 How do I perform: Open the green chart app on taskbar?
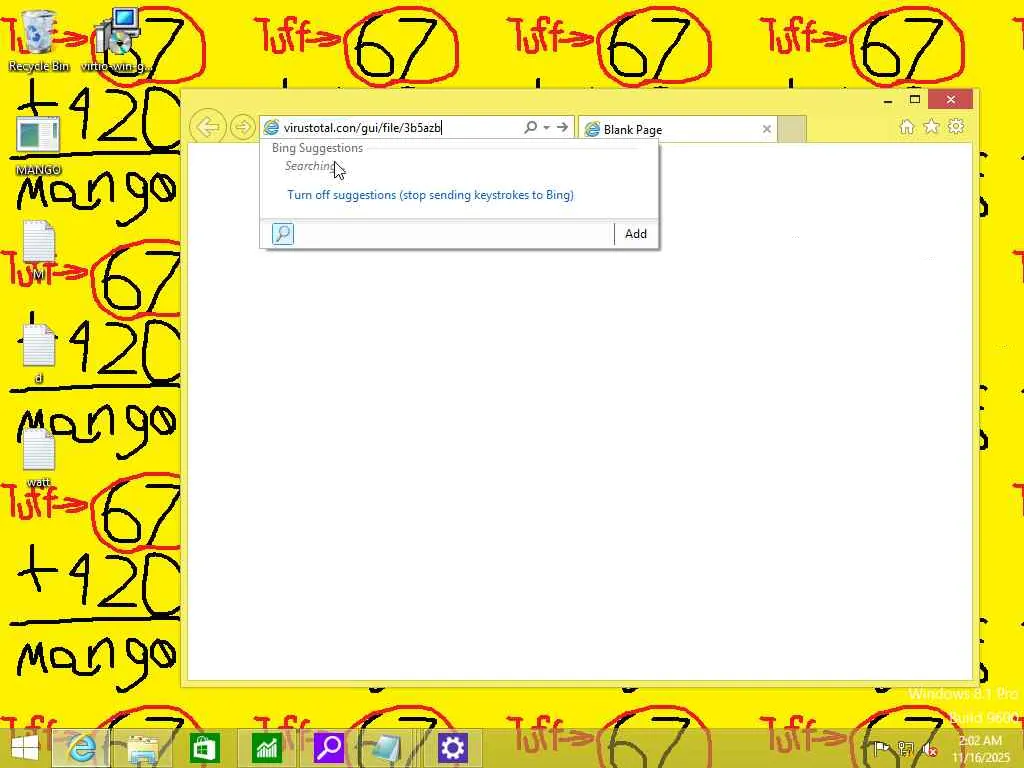266,748
